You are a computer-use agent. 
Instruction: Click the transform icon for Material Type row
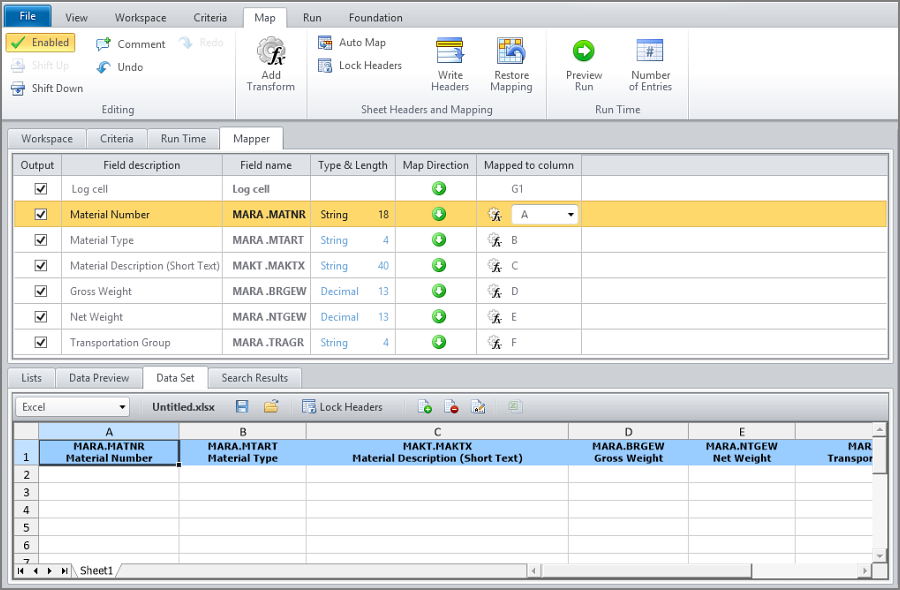[x=494, y=240]
